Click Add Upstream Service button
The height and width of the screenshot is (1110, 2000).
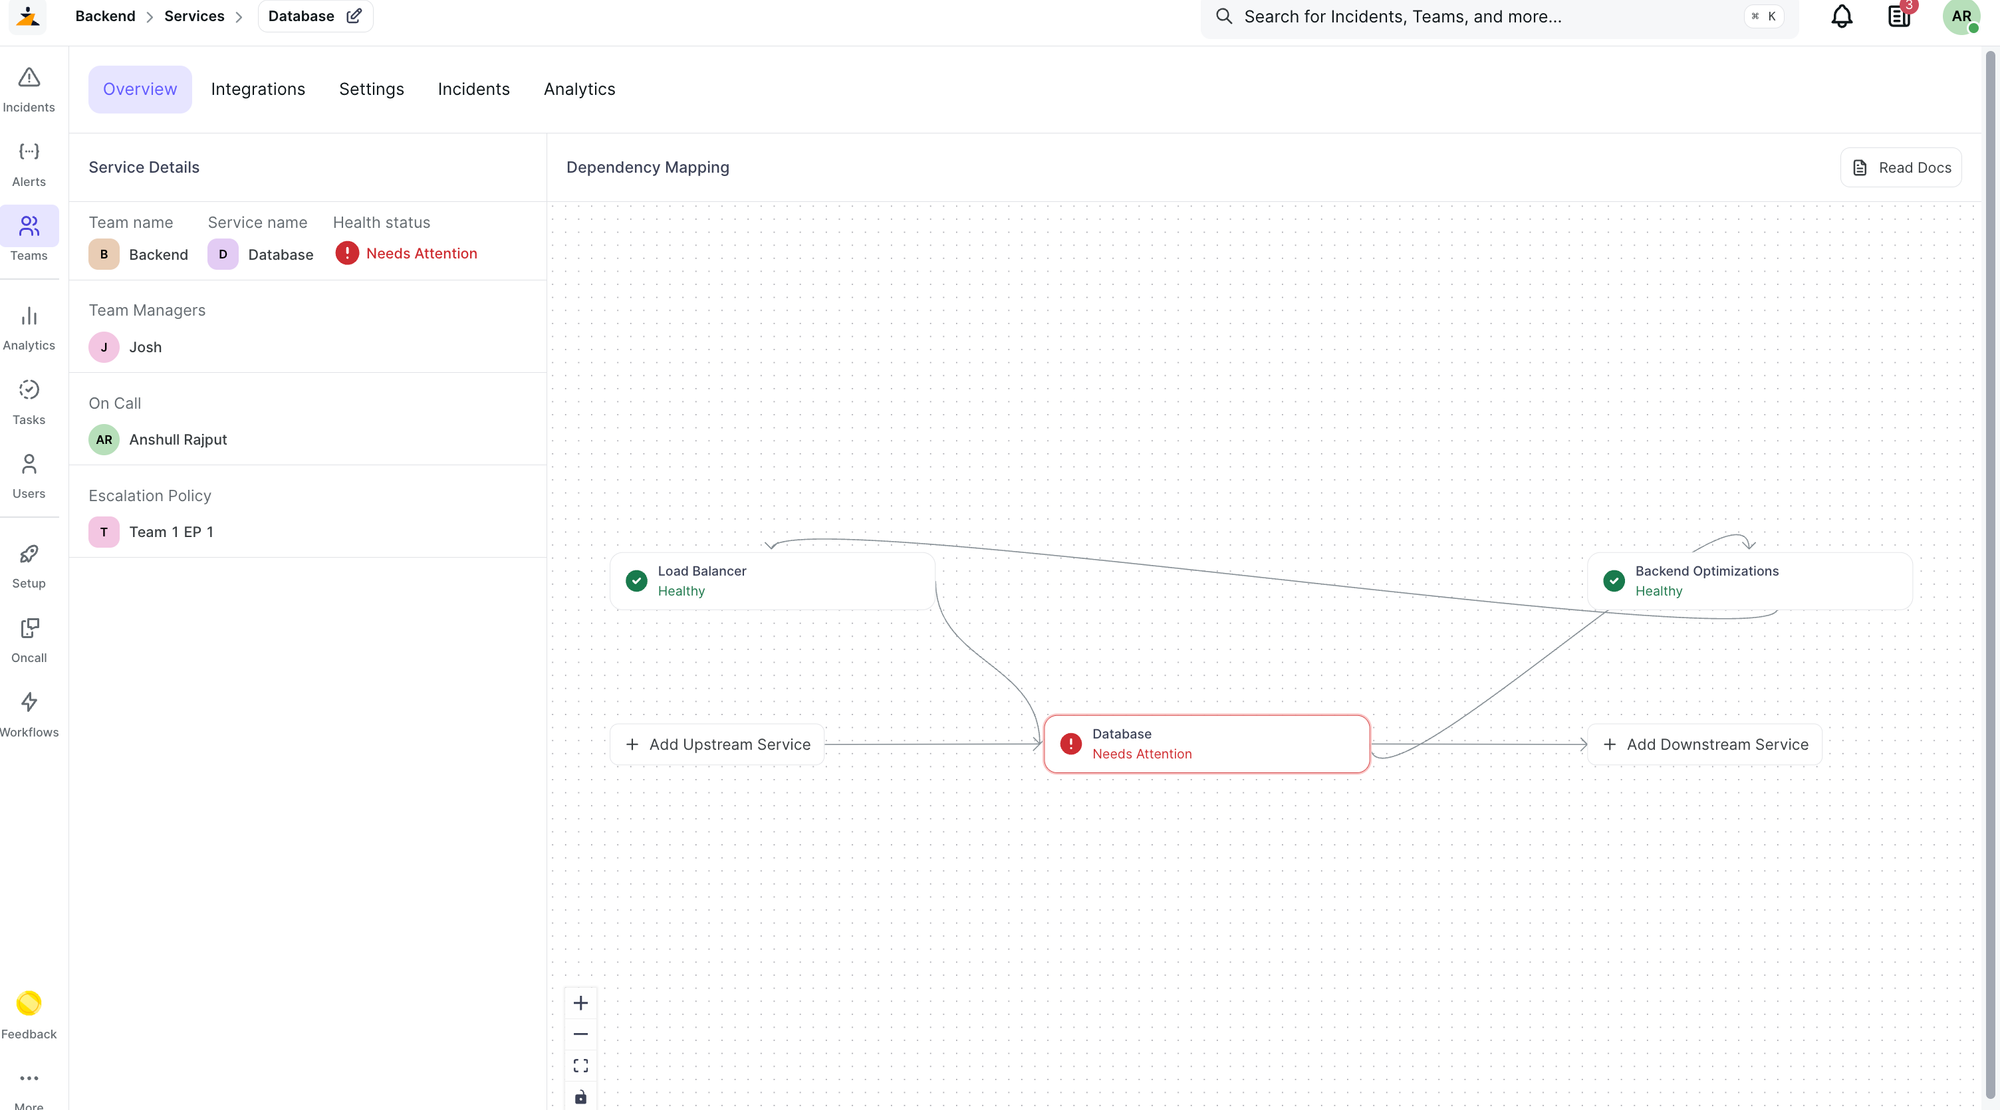pos(718,744)
